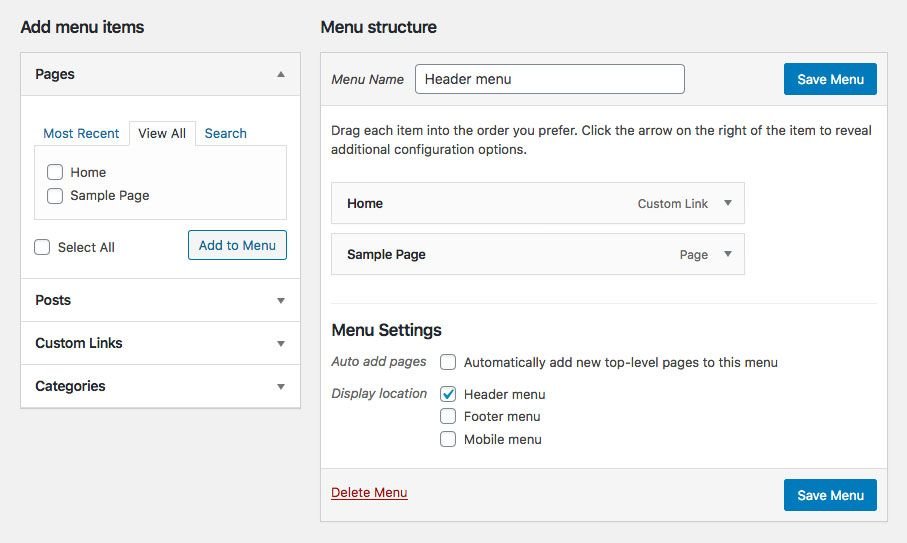Uncheck Header menu display location

[x=448, y=394]
